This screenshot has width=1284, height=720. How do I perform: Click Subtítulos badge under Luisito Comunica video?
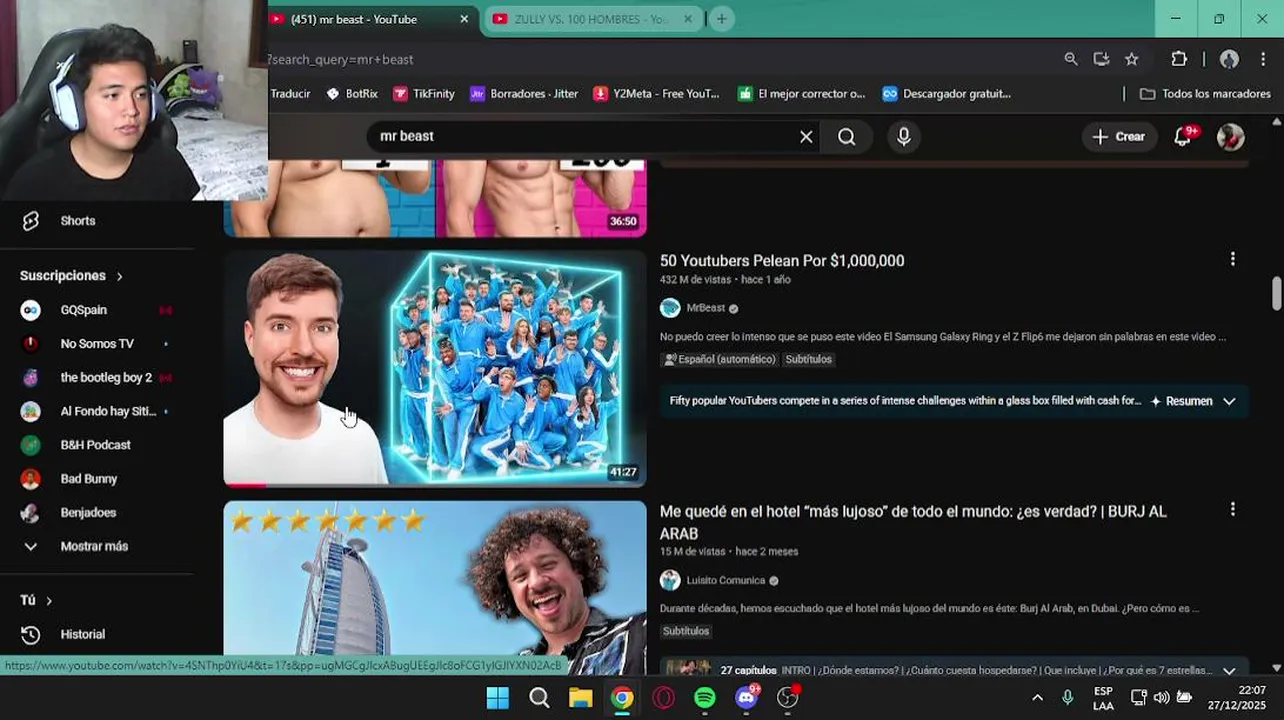(686, 631)
